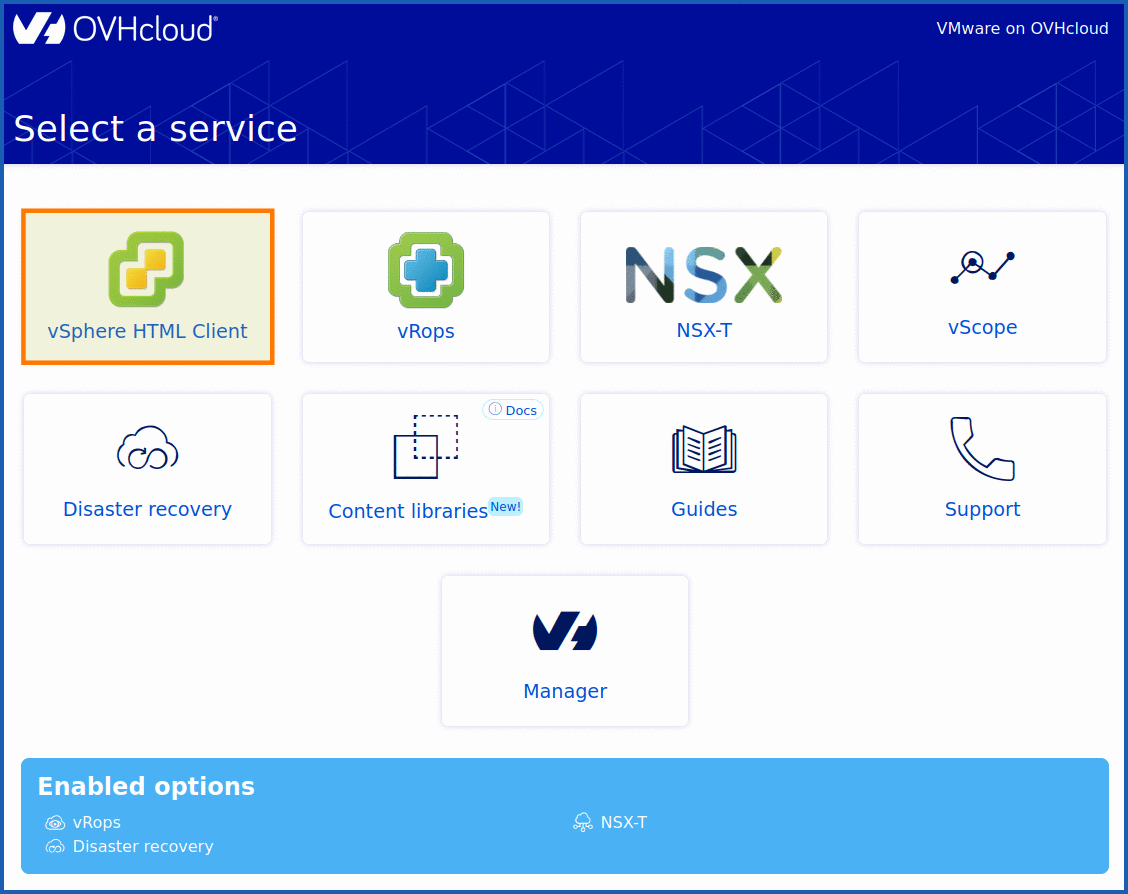Open Manager via the OVHcloud emblem icon
Image resolution: width=1128 pixels, height=894 pixels.
(564, 630)
